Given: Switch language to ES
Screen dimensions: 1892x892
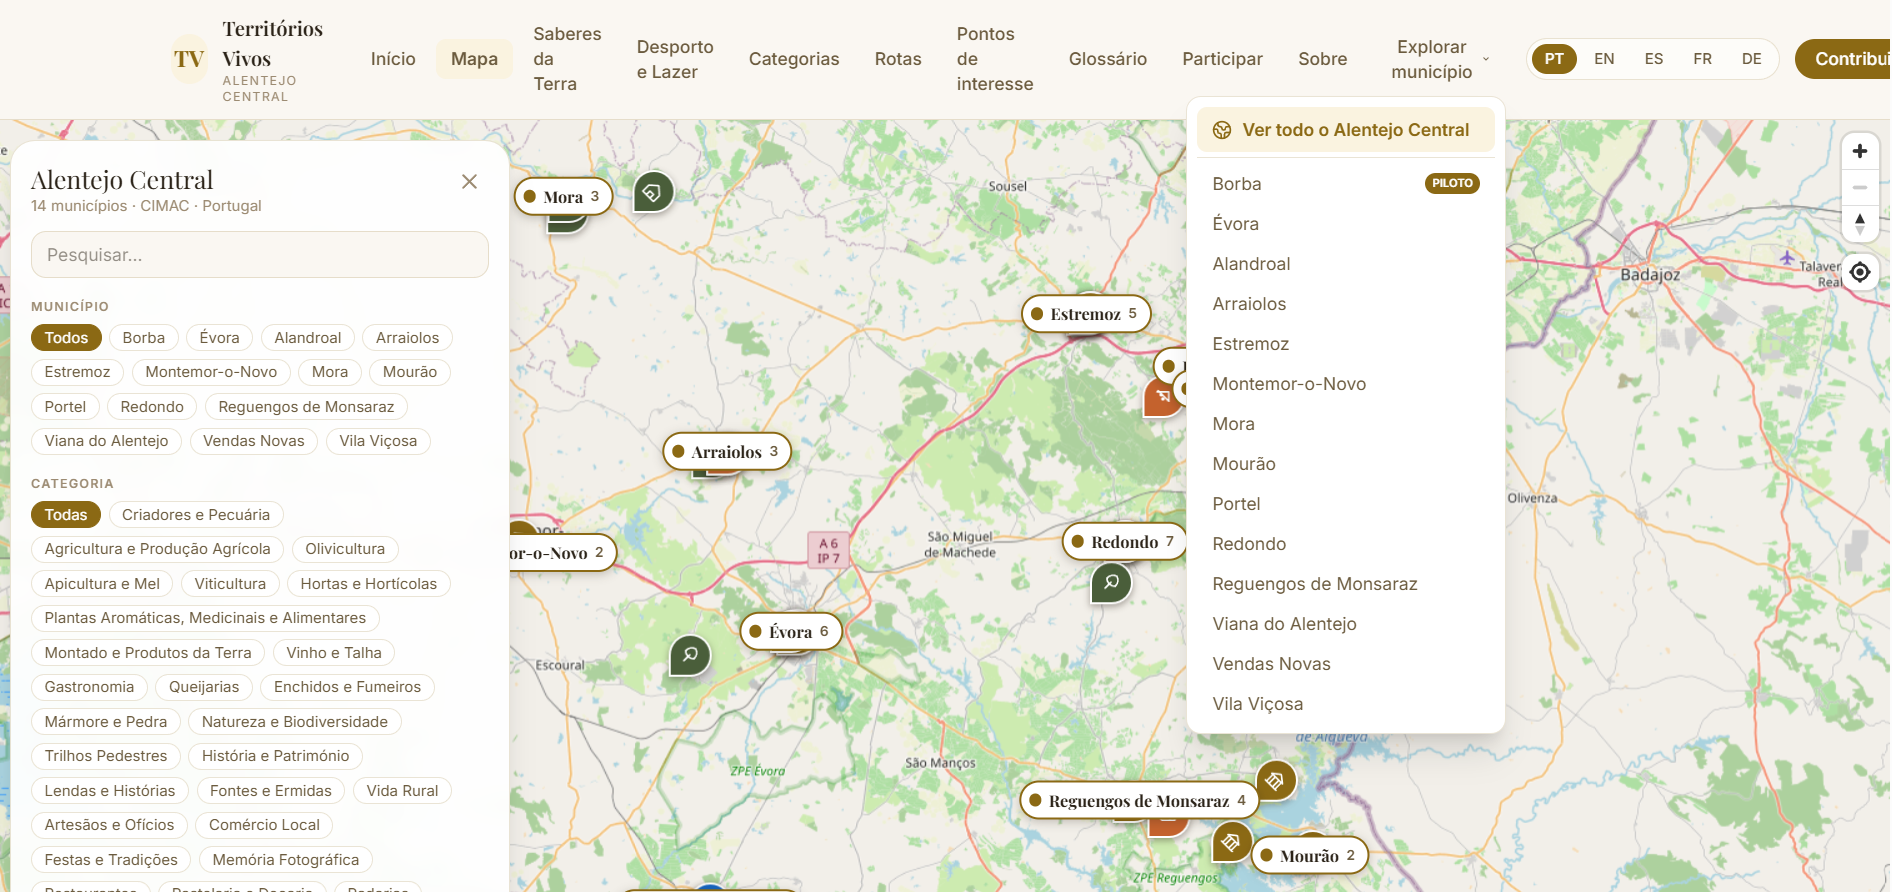Looking at the screenshot, I should [x=1654, y=59].
